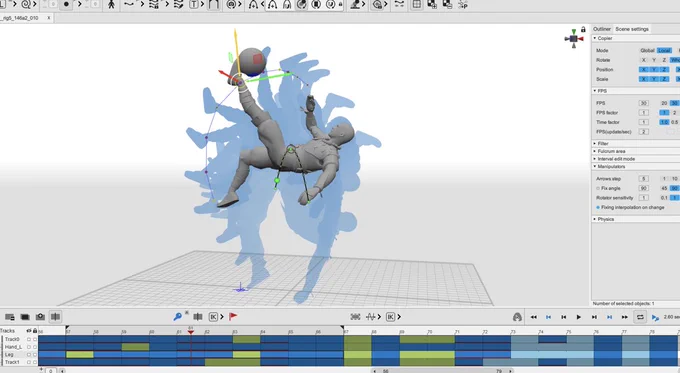Click the wavy curve trajectory toolbar icon
The image size is (680, 373).
[x=129, y=4]
